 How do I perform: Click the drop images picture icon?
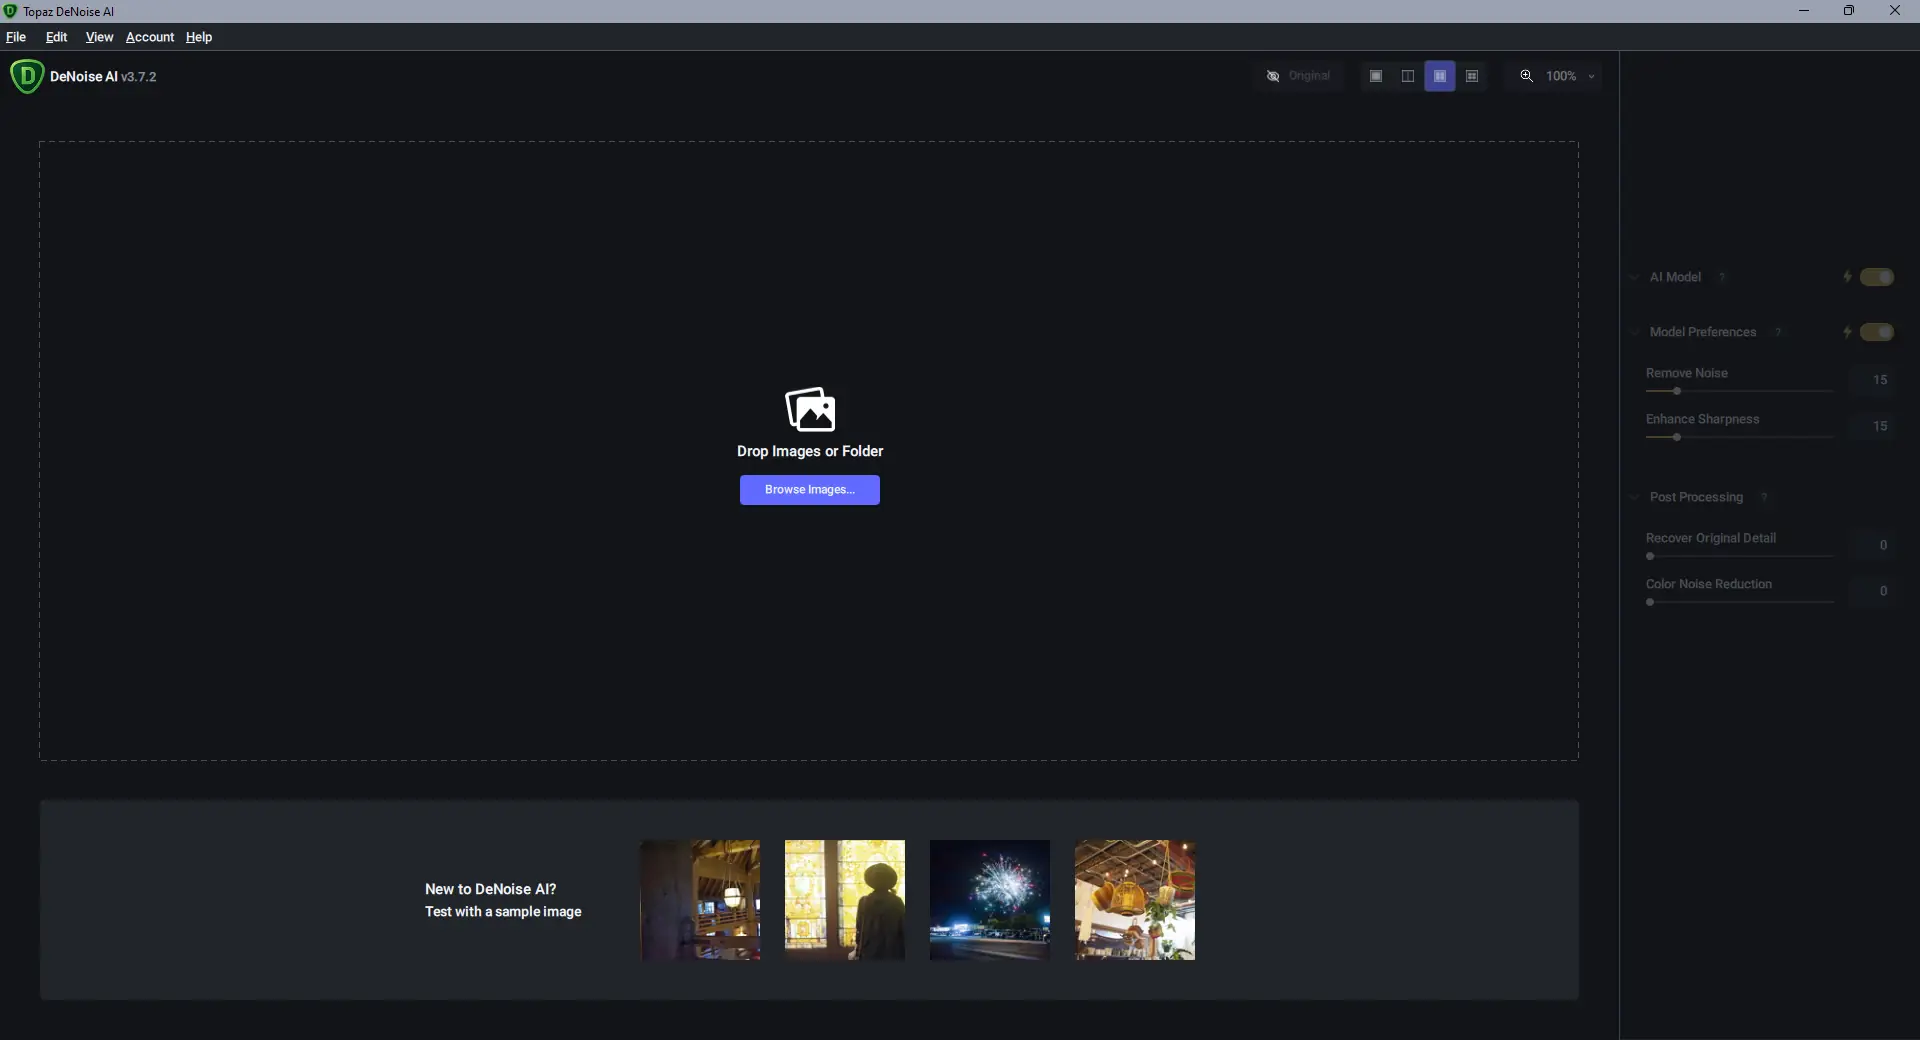tap(810, 409)
